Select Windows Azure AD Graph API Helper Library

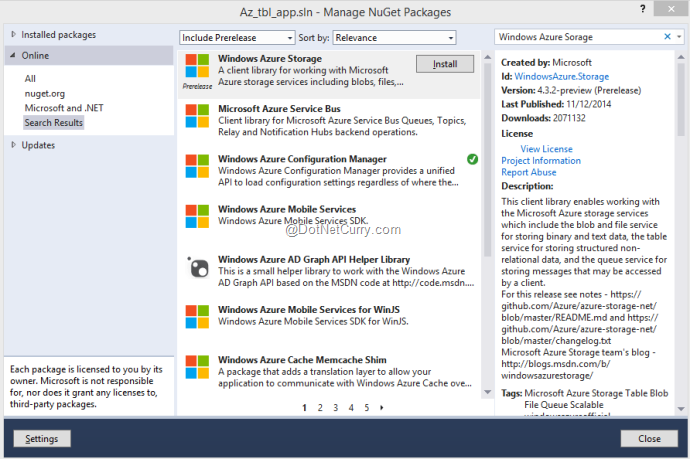[314, 259]
